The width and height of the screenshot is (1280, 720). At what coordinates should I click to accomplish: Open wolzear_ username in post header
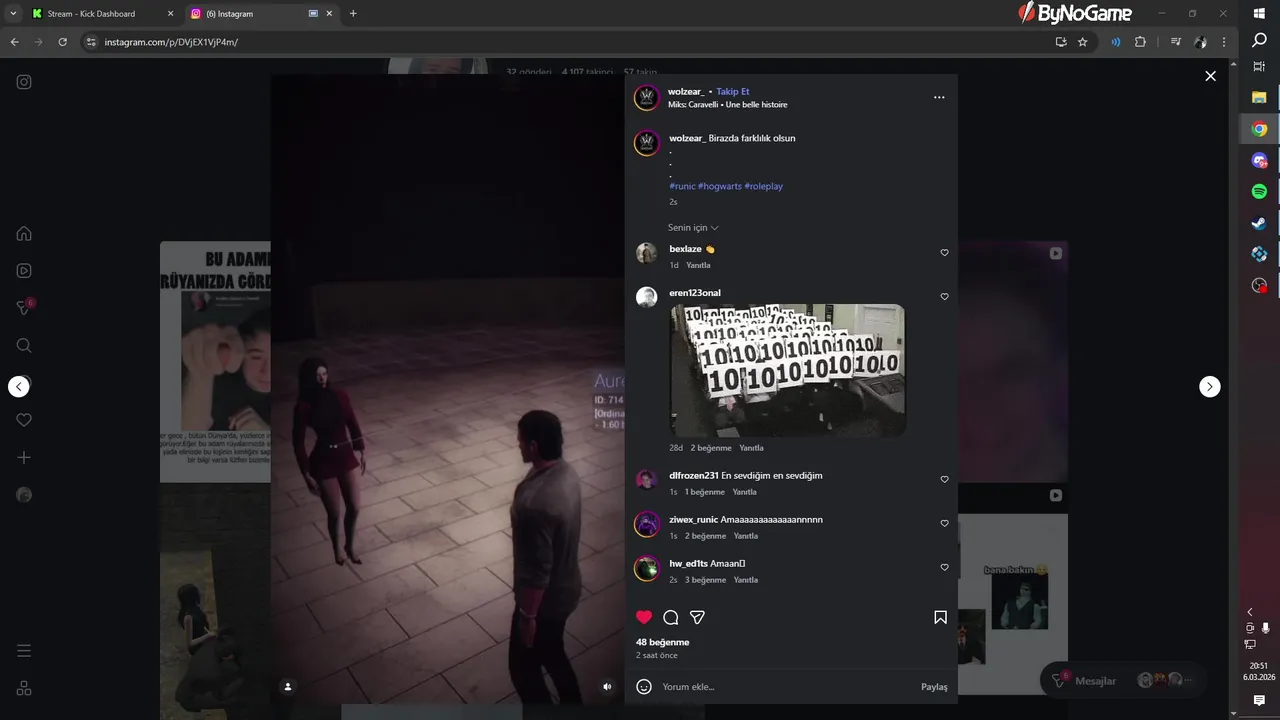(686, 92)
